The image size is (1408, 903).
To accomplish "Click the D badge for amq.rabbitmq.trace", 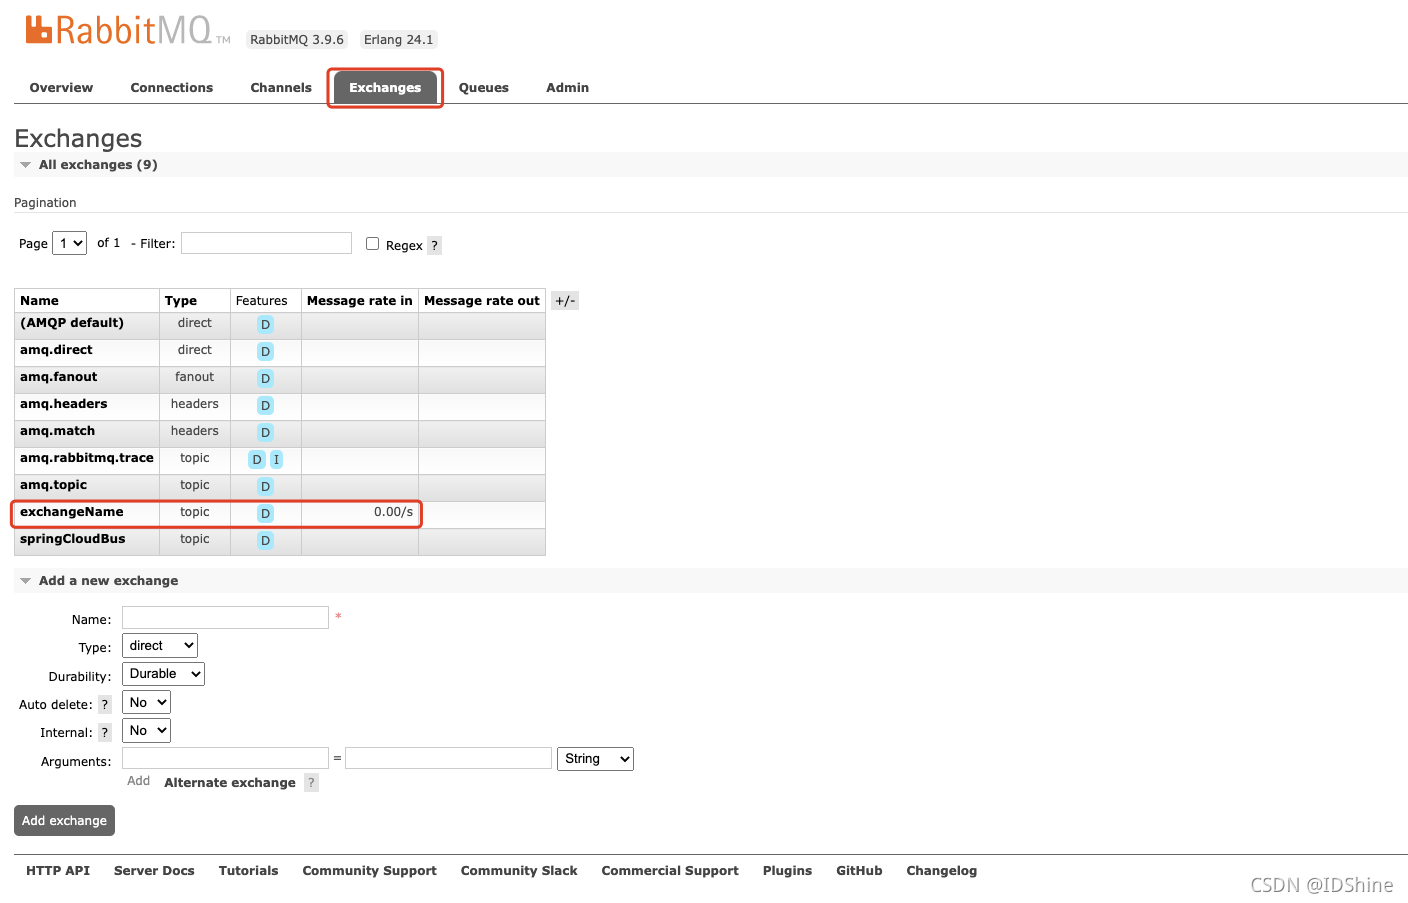I will click(257, 459).
